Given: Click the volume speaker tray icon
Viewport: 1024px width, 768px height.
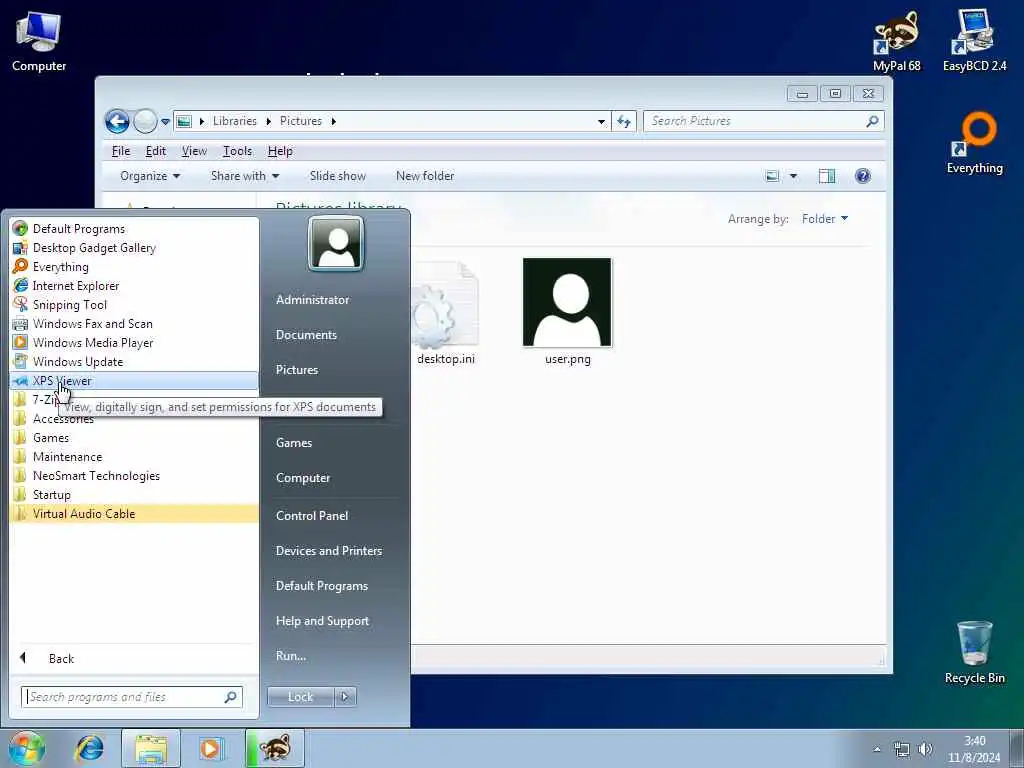Looking at the screenshot, I should point(925,749).
